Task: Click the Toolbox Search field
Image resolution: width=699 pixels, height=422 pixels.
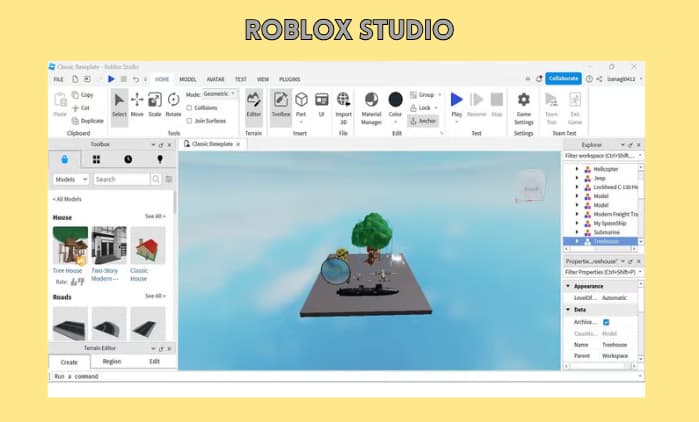Action: pos(121,179)
